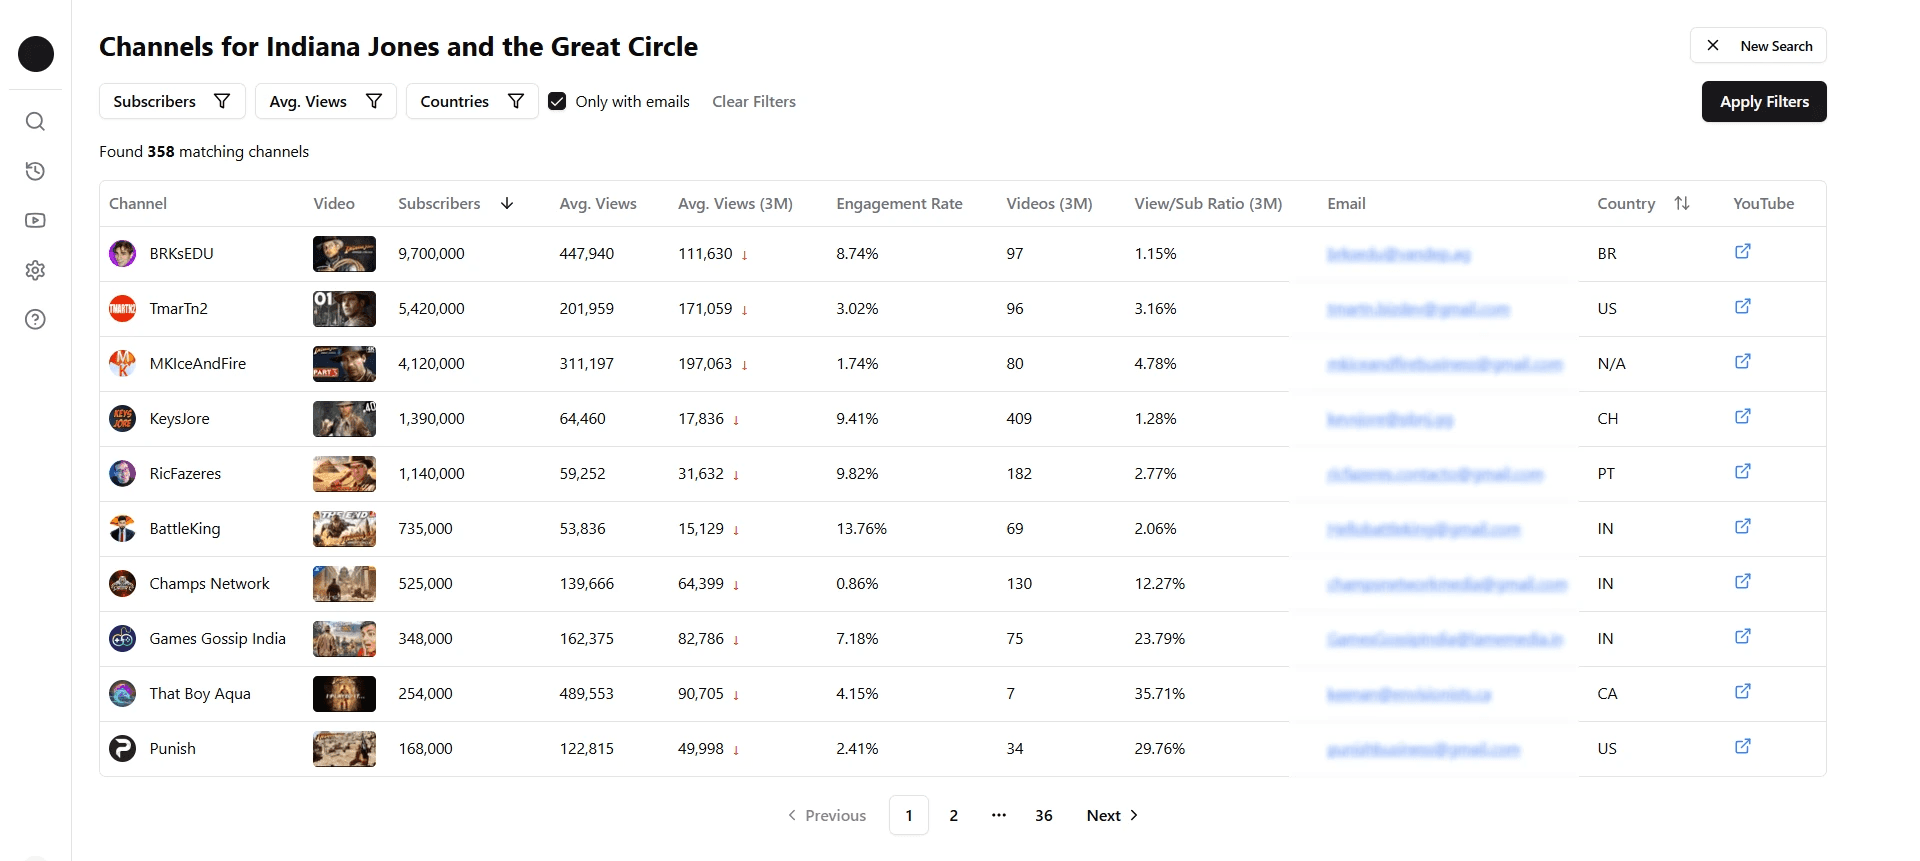Select the Games Gossip India channel name
1920x861 pixels.
click(x=218, y=639)
